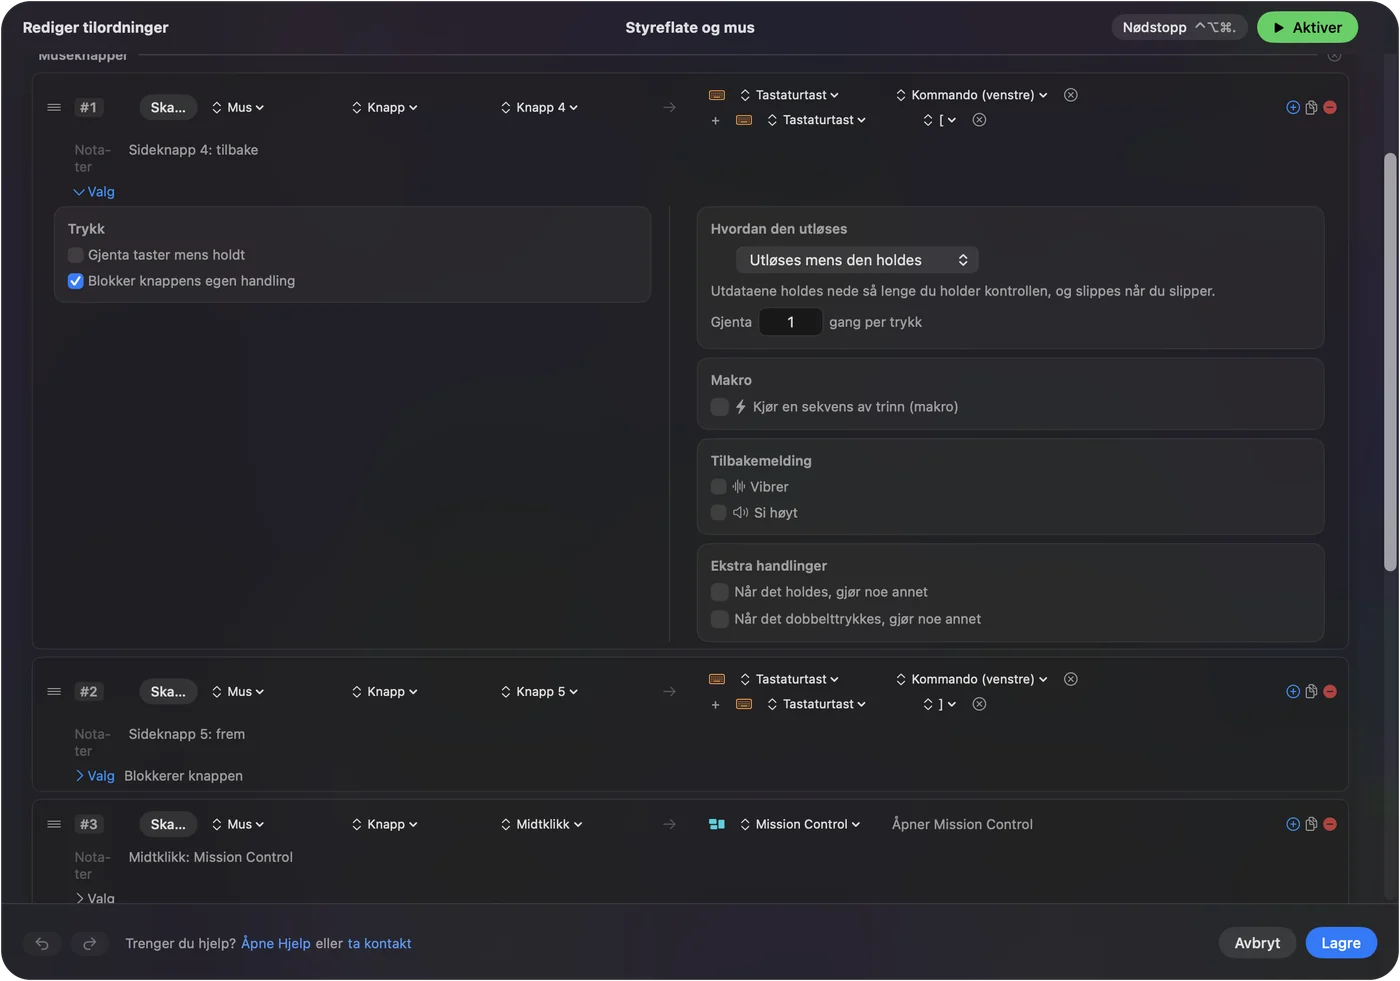
Task: Add another key below Kommando in mapping #1
Action: pyautogui.click(x=715, y=120)
